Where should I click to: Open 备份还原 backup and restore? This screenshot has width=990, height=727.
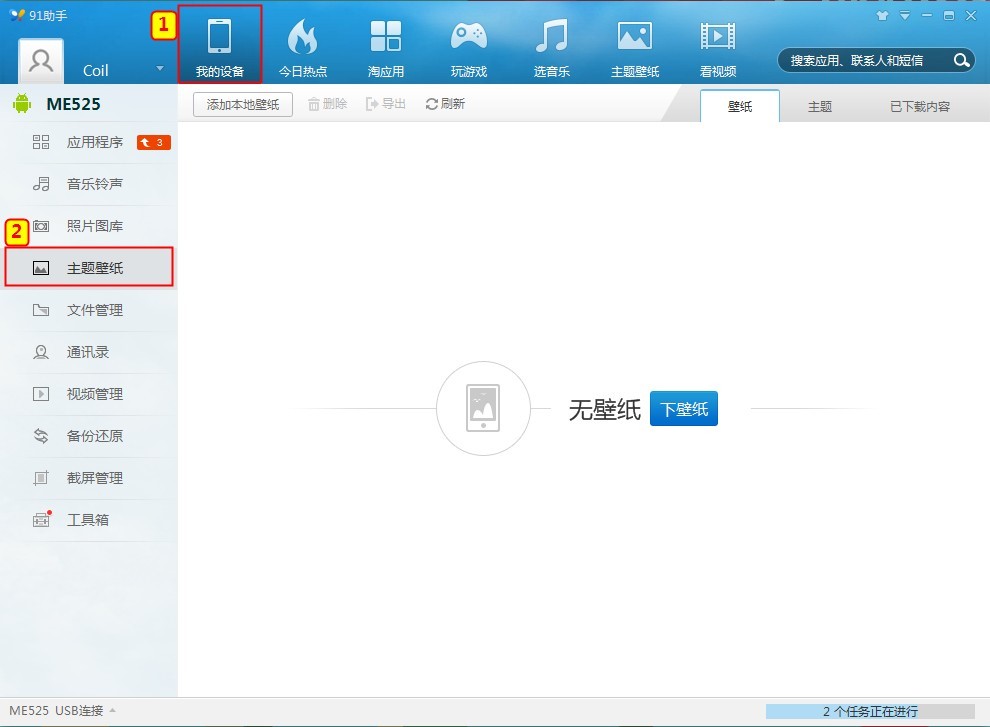(x=95, y=436)
